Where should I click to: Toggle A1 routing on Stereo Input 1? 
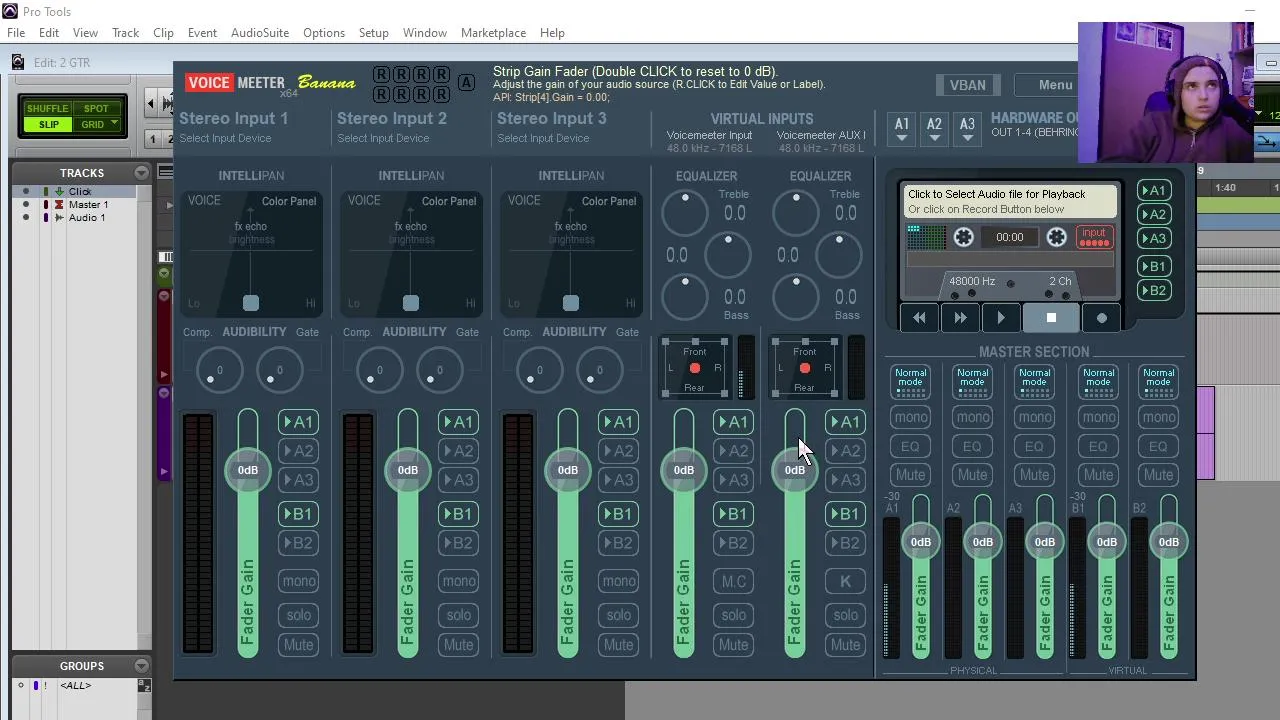coord(298,422)
